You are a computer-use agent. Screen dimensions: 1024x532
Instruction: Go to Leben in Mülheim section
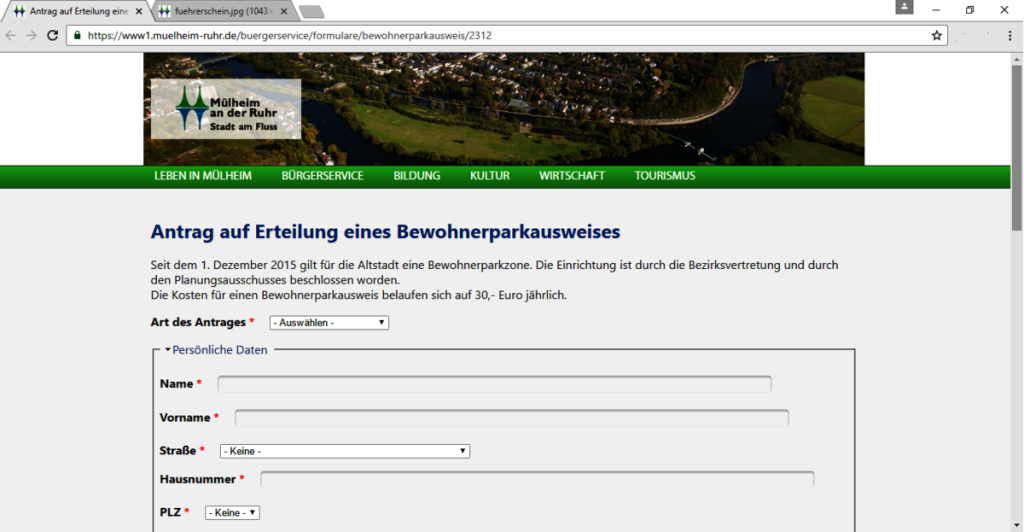click(x=202, y=176)
